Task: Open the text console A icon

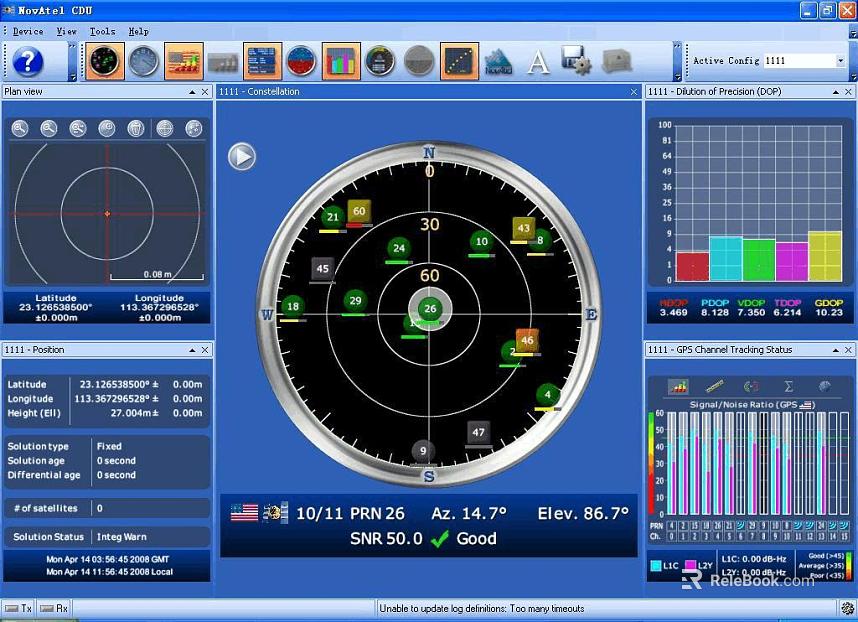Action: [x=538, y=61]
